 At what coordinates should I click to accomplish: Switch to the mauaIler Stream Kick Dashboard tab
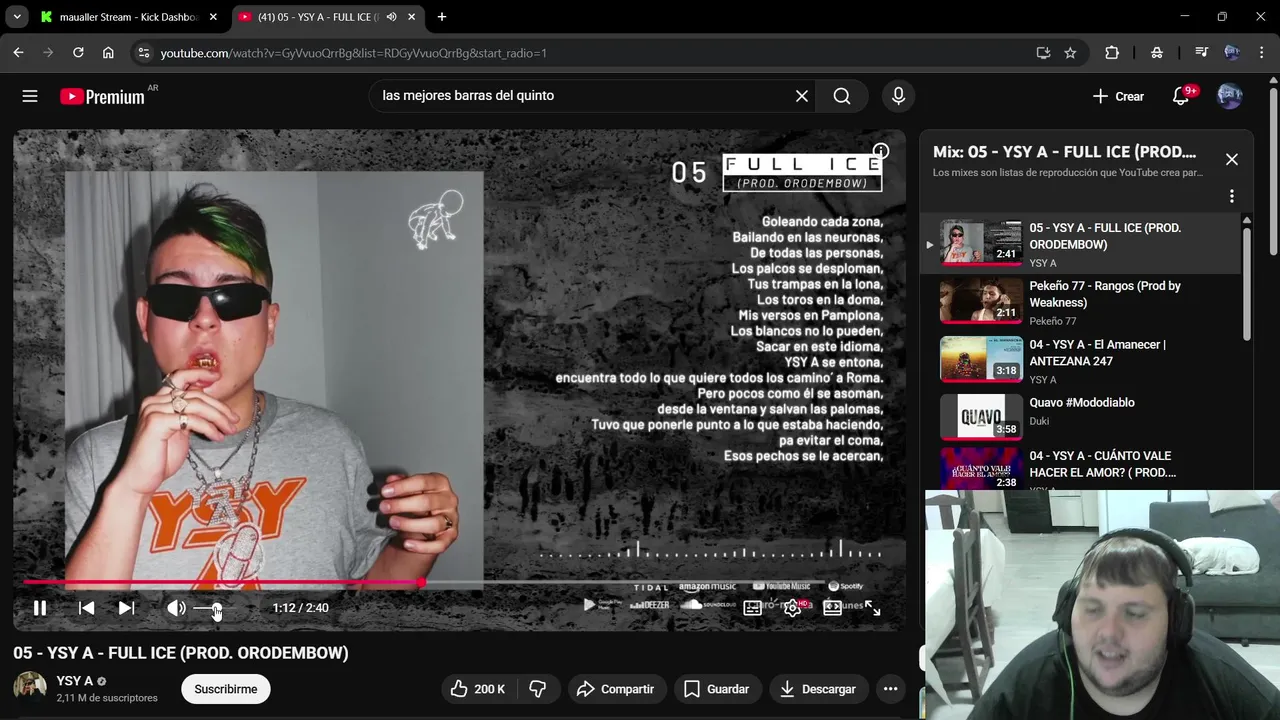pos(128,17)
